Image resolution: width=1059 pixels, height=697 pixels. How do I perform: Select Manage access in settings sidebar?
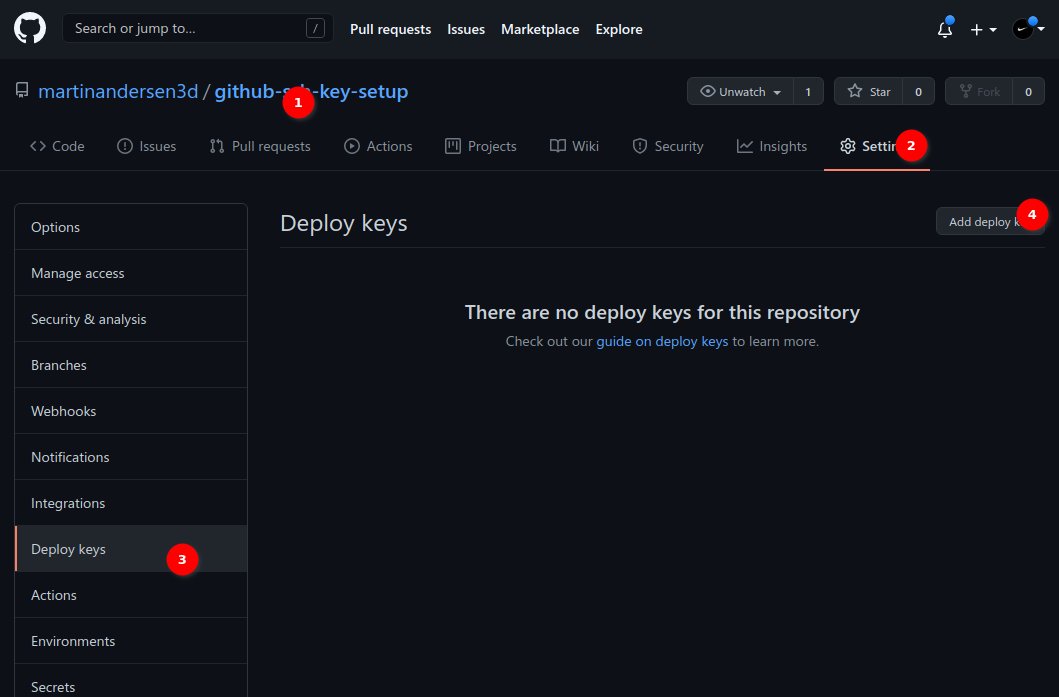point(131,273)
